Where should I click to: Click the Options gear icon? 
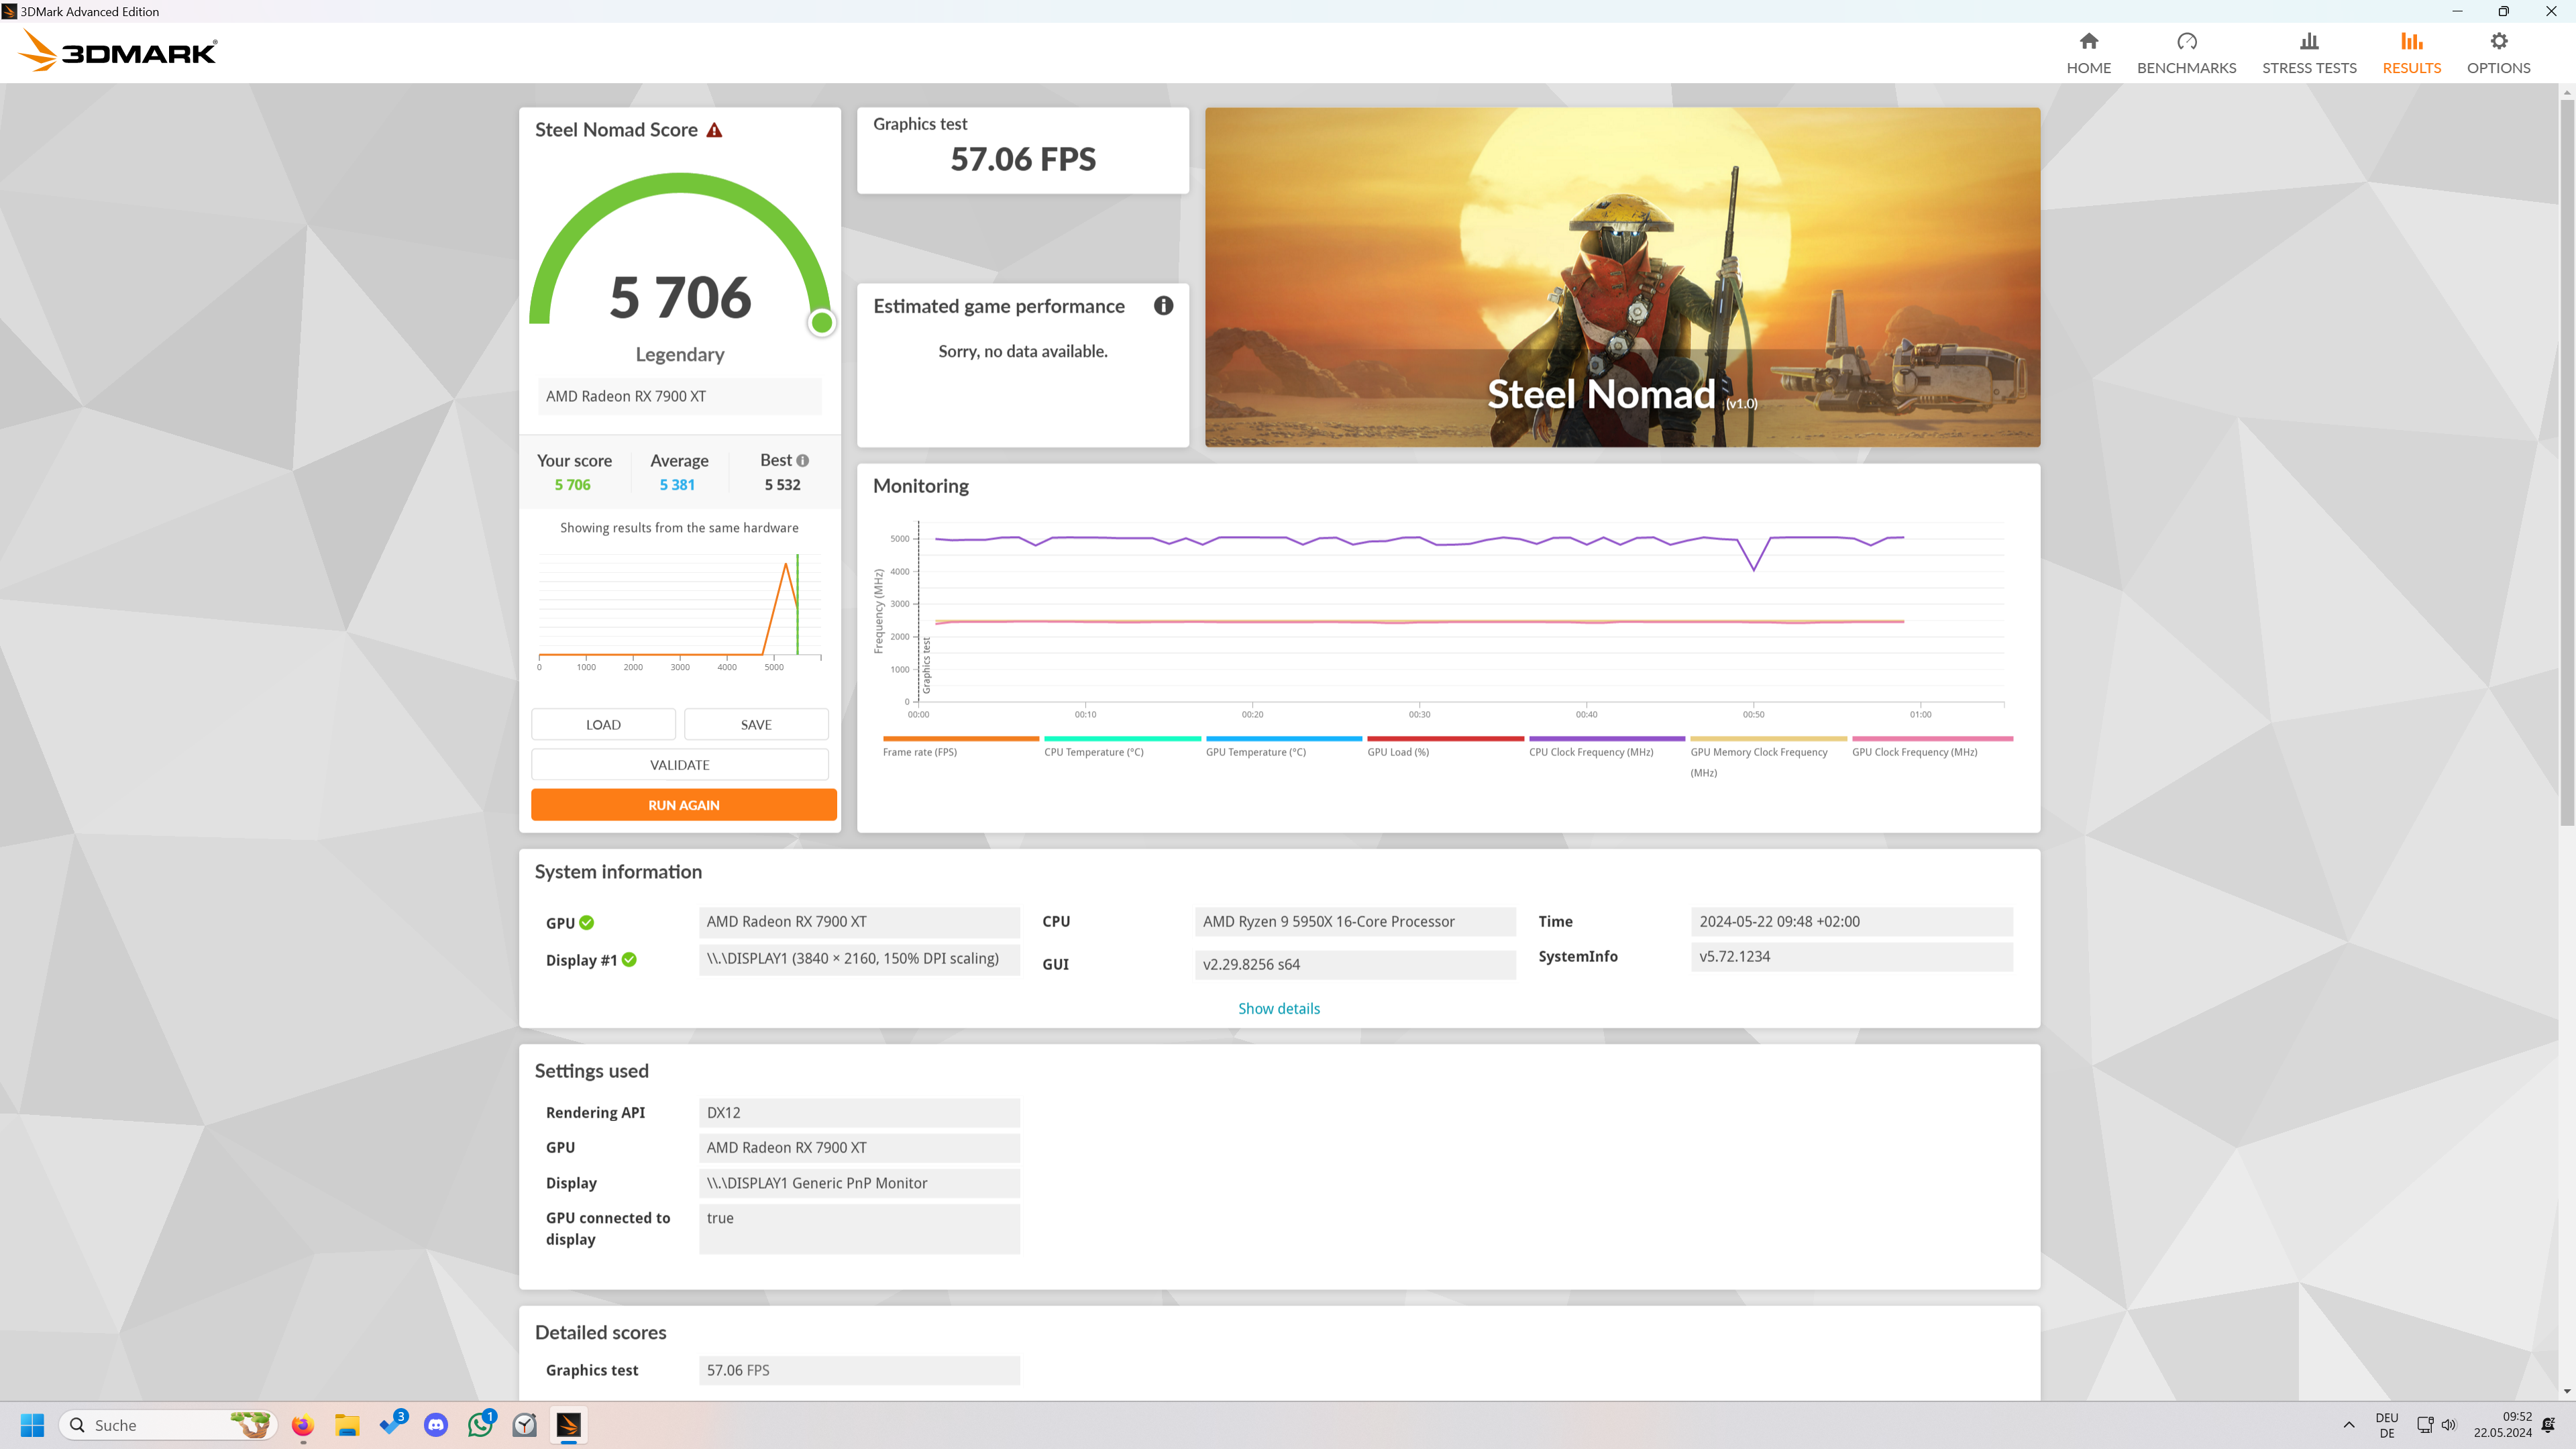(2498, 41)
